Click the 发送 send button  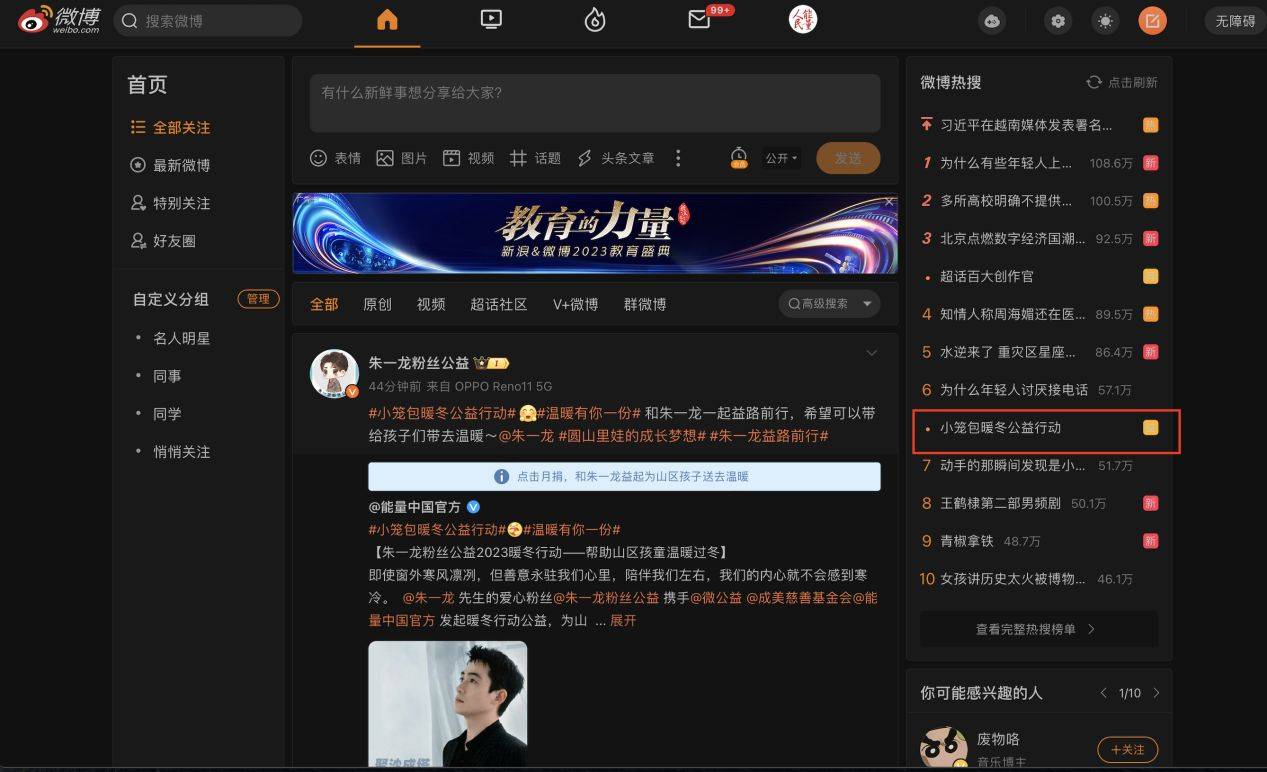(848, 158)
